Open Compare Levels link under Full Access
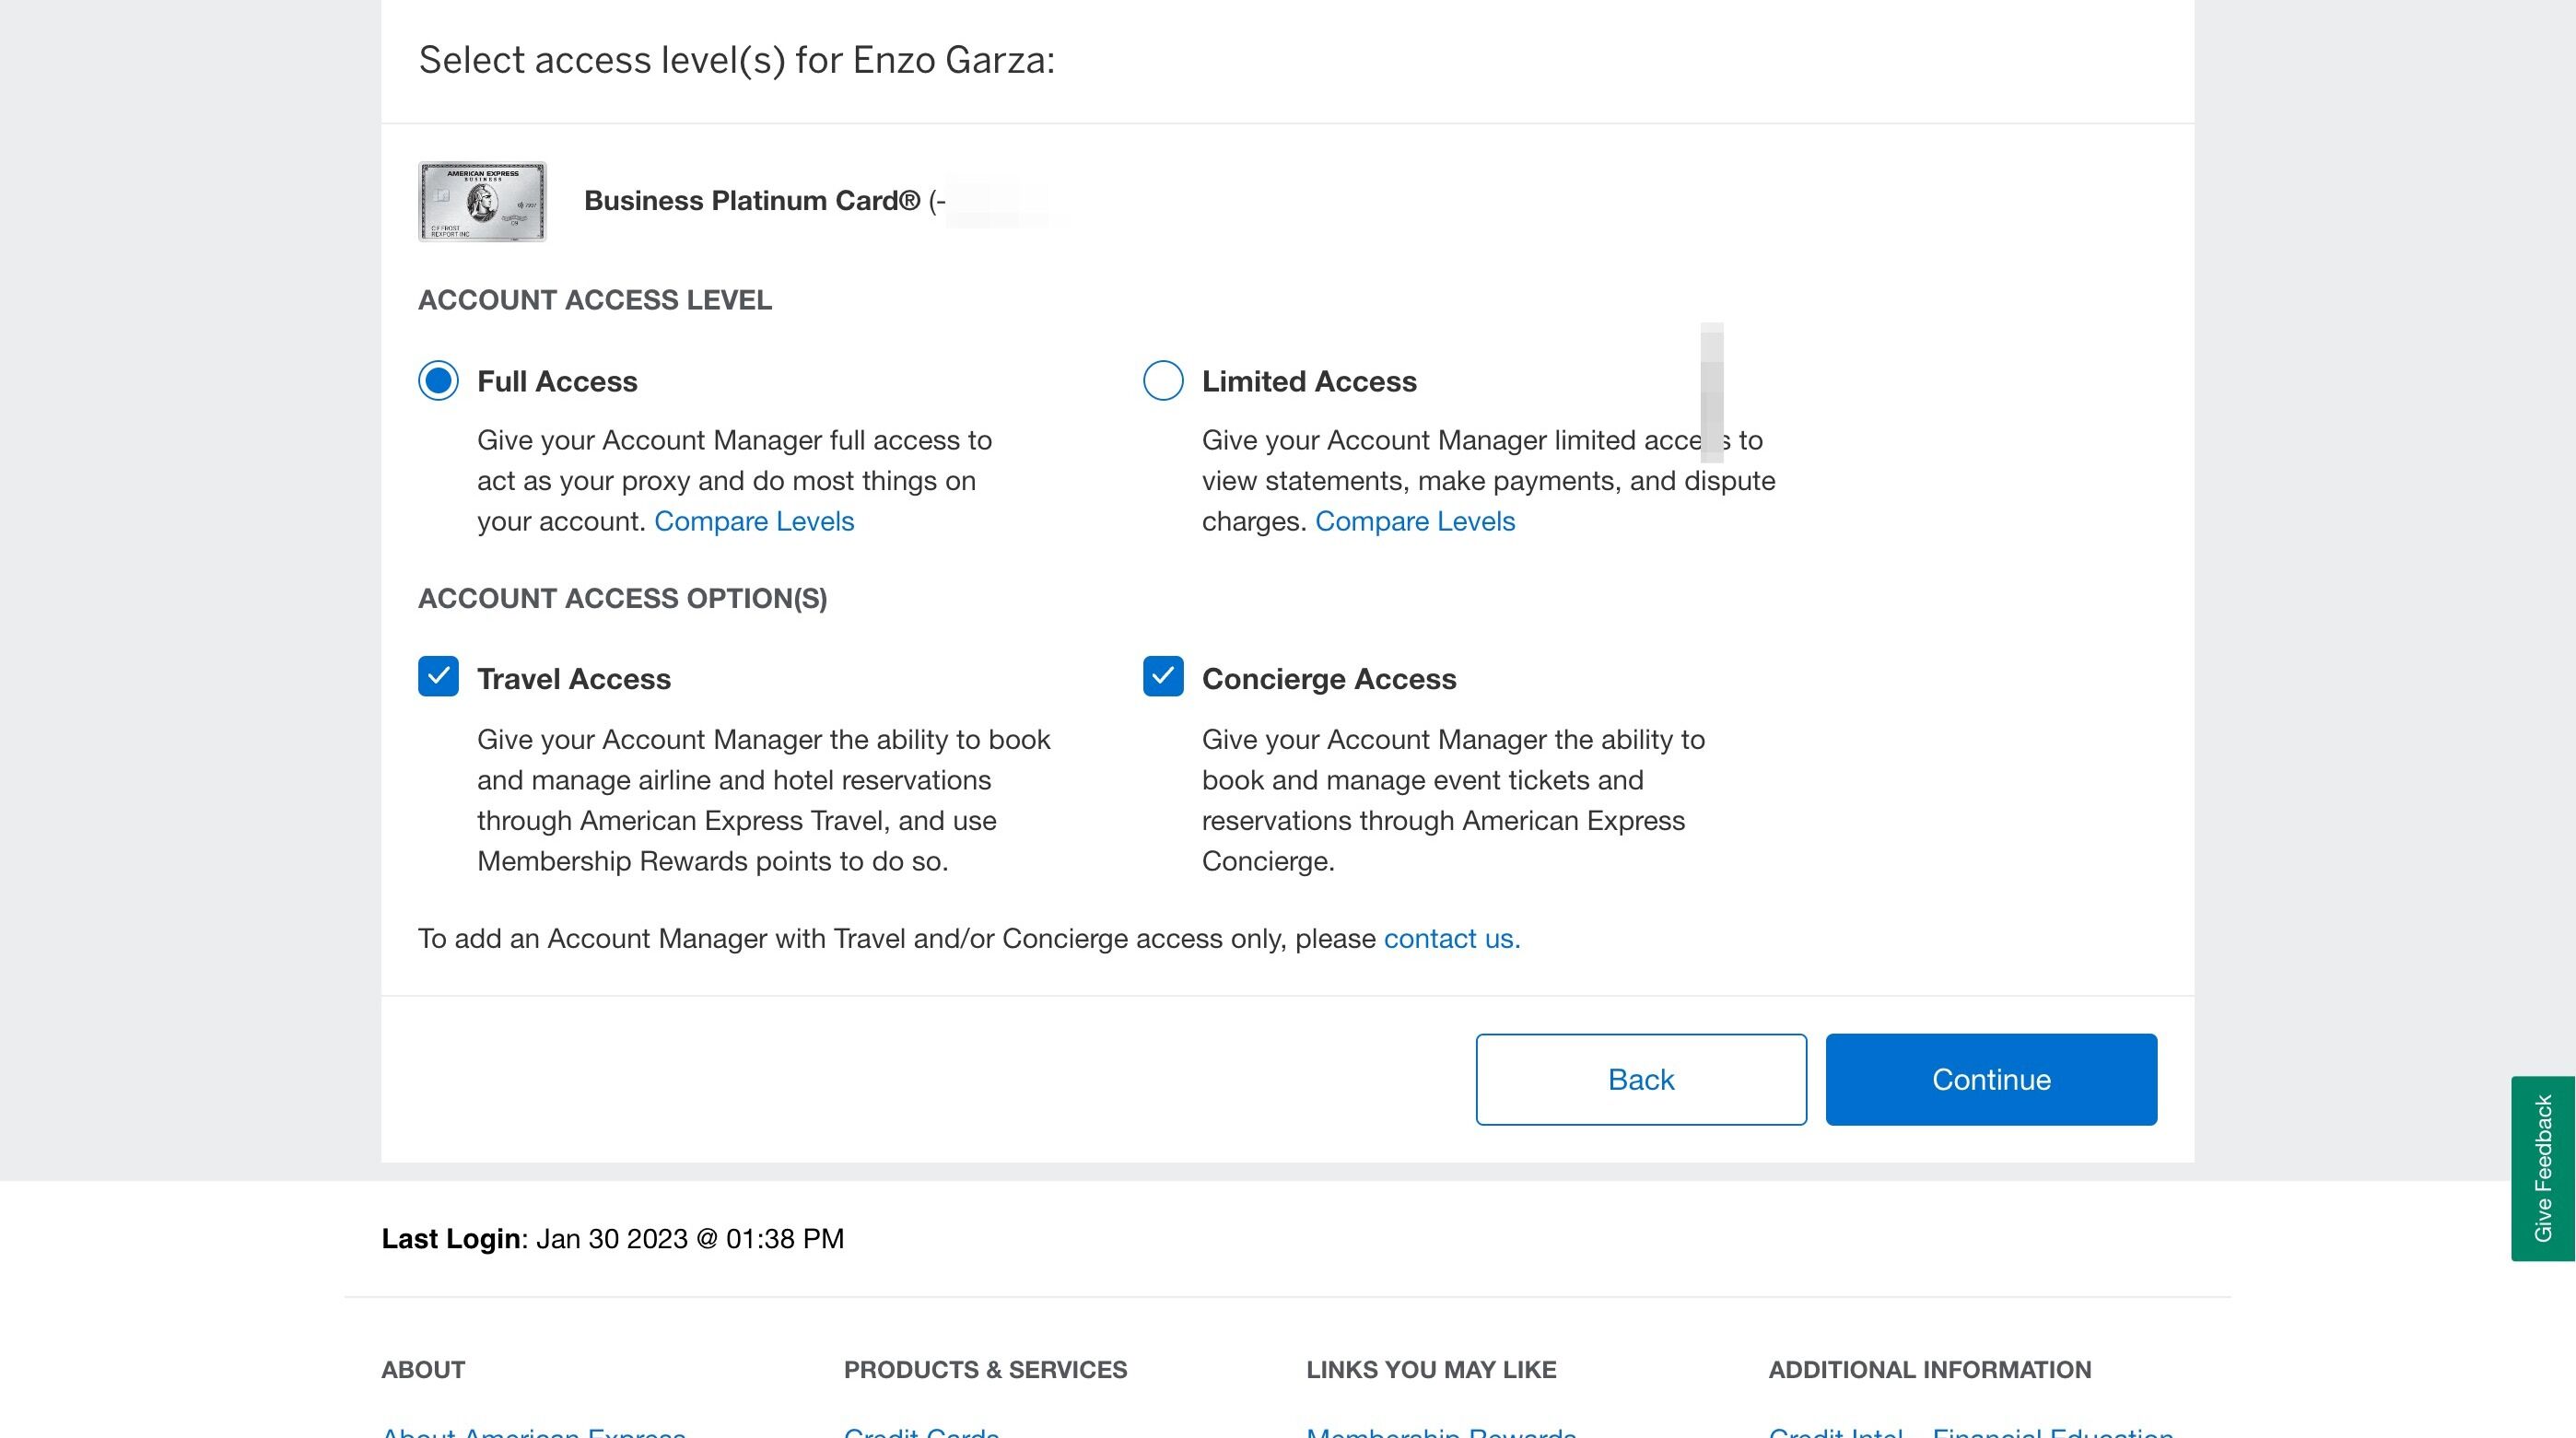This screenshot has height=1438, width=2576. [754, 521]
